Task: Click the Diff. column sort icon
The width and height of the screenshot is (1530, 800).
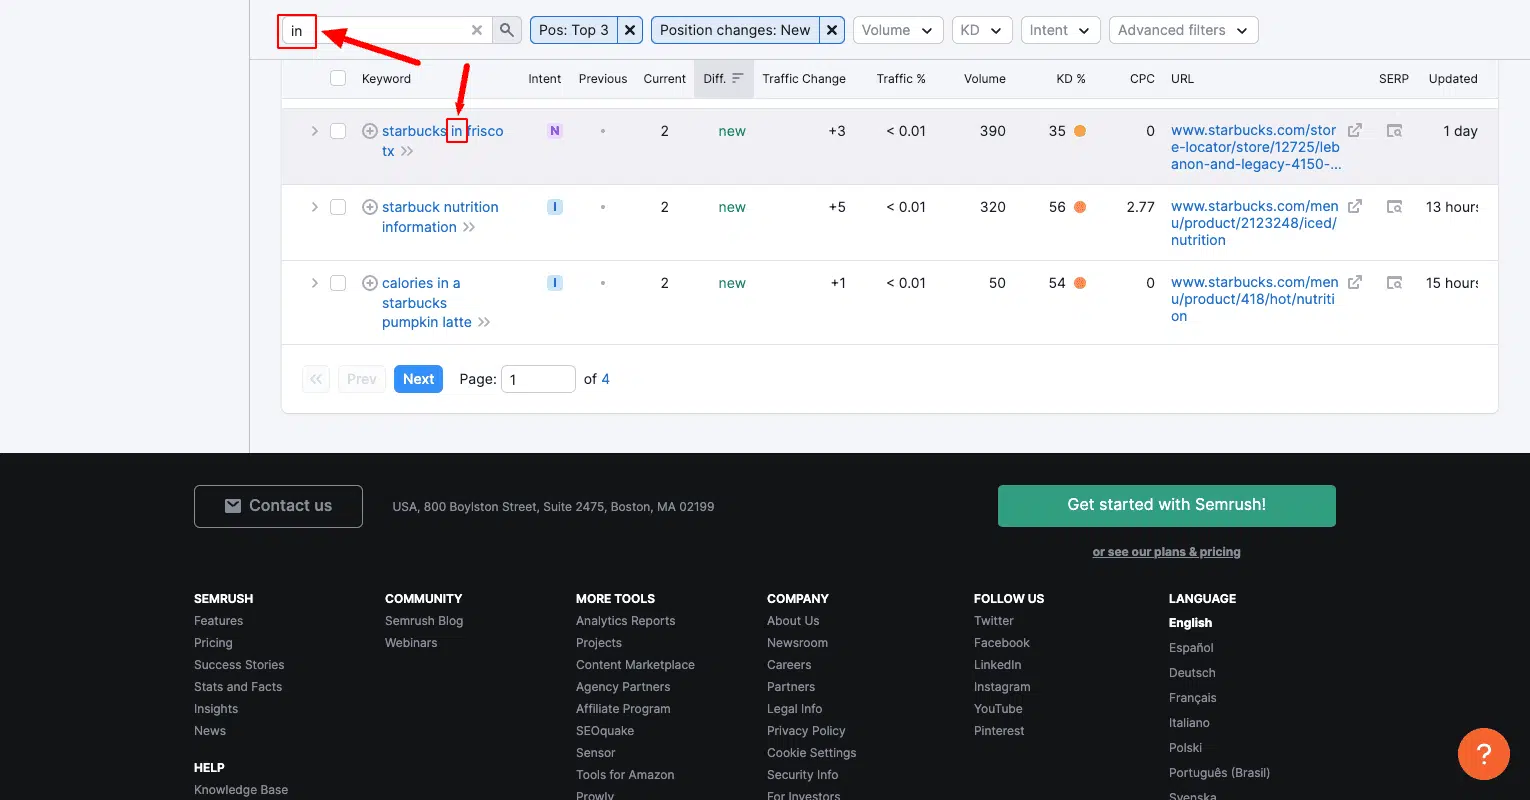Action: coord(738,78)
